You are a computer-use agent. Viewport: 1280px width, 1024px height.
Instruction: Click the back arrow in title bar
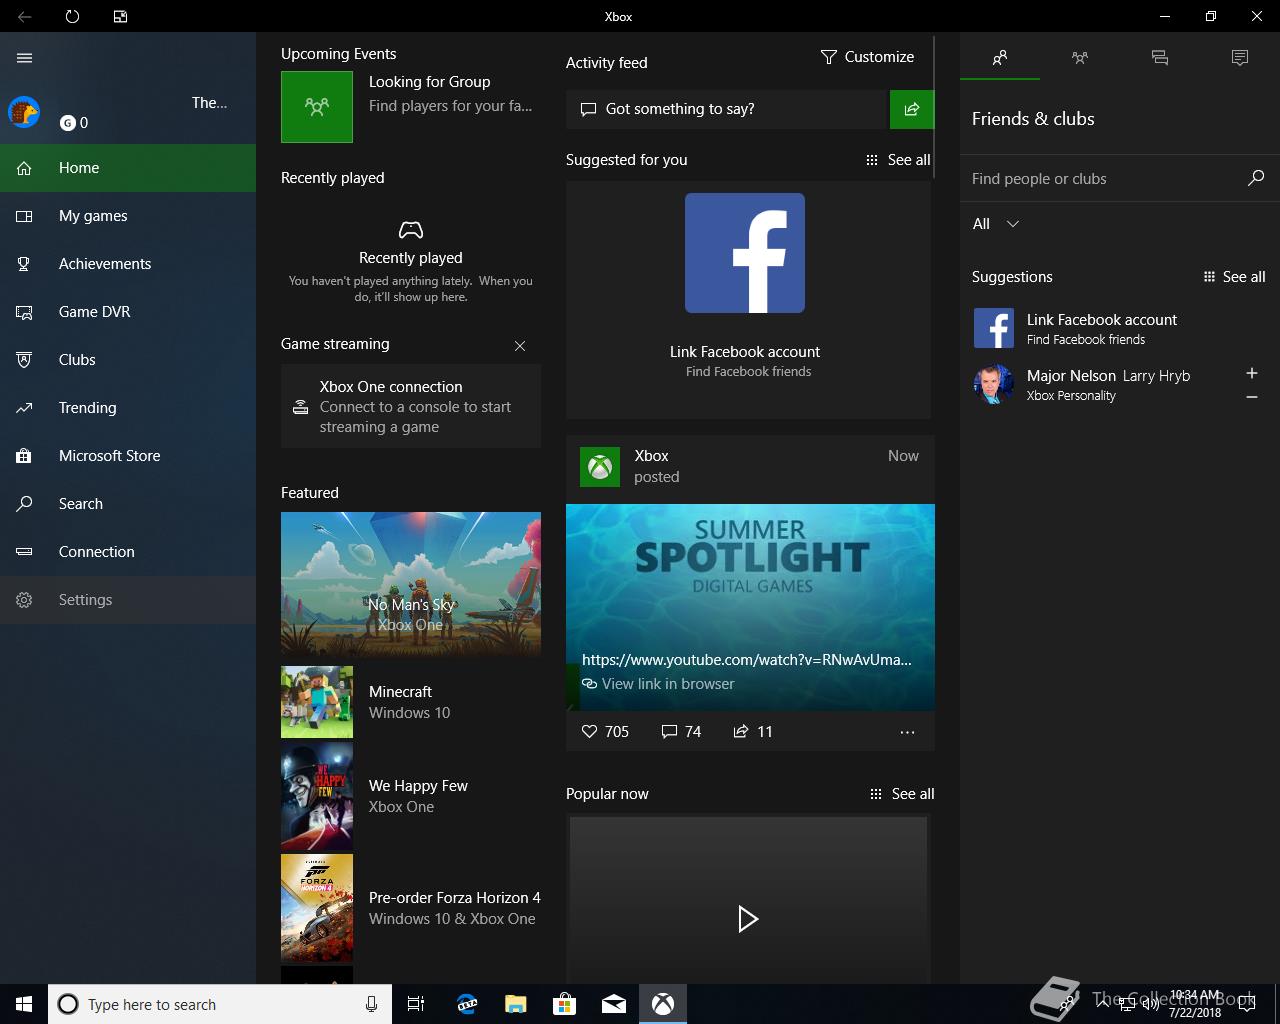click(24, 16)
